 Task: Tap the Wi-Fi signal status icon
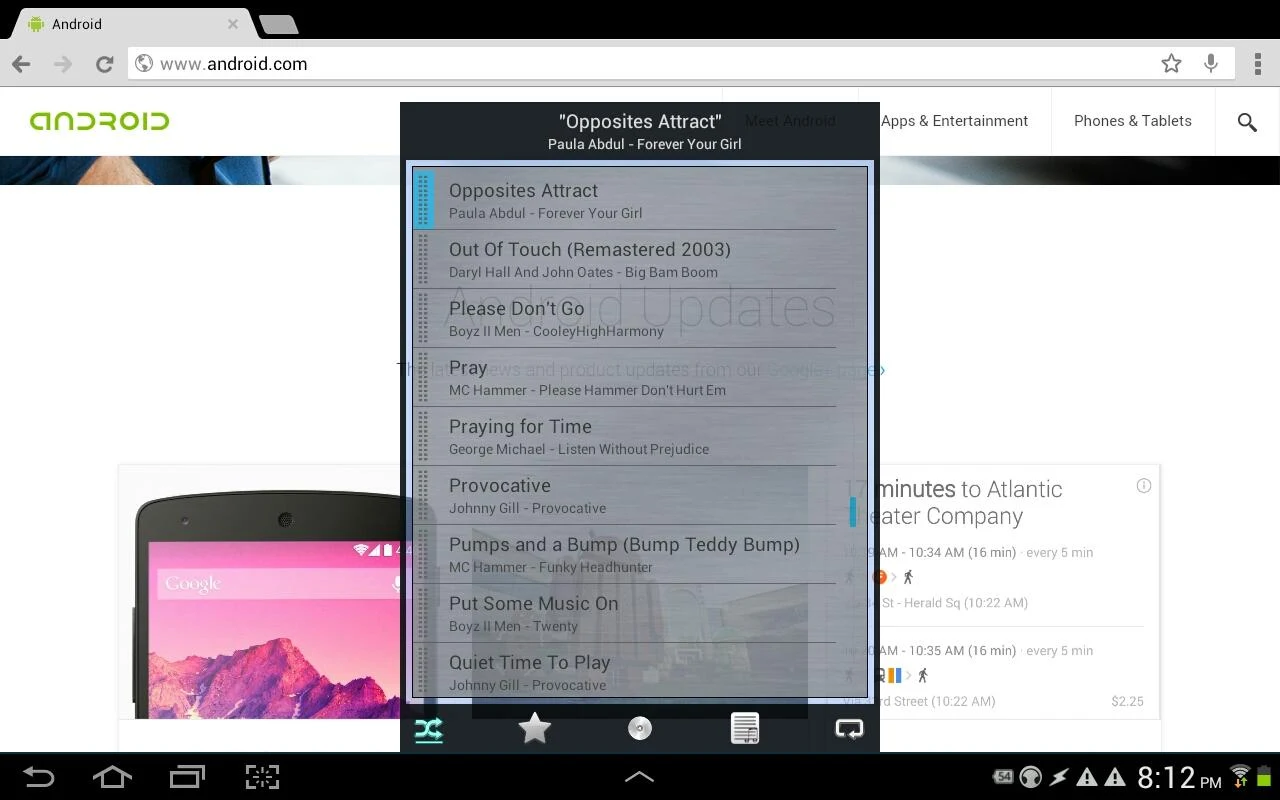tap(1240, 774)
